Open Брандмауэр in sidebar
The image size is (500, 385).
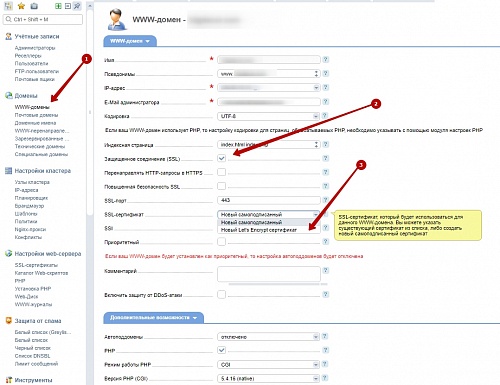point(29,206)
